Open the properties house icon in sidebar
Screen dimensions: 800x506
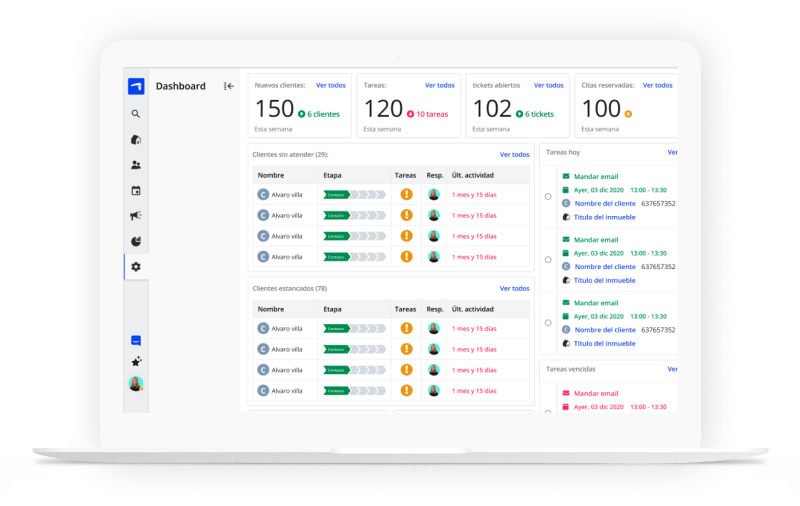[136, 140]
